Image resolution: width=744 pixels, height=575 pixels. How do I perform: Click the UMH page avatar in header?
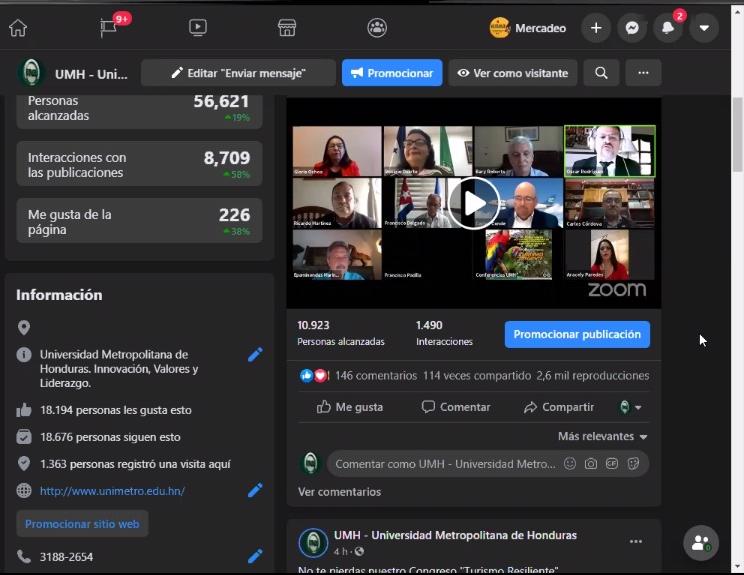click(31, 73)
